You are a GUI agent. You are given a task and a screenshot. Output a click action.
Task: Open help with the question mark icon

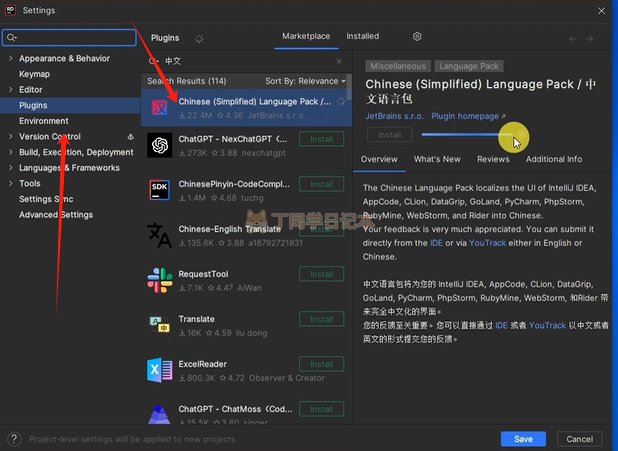[14, 439]
